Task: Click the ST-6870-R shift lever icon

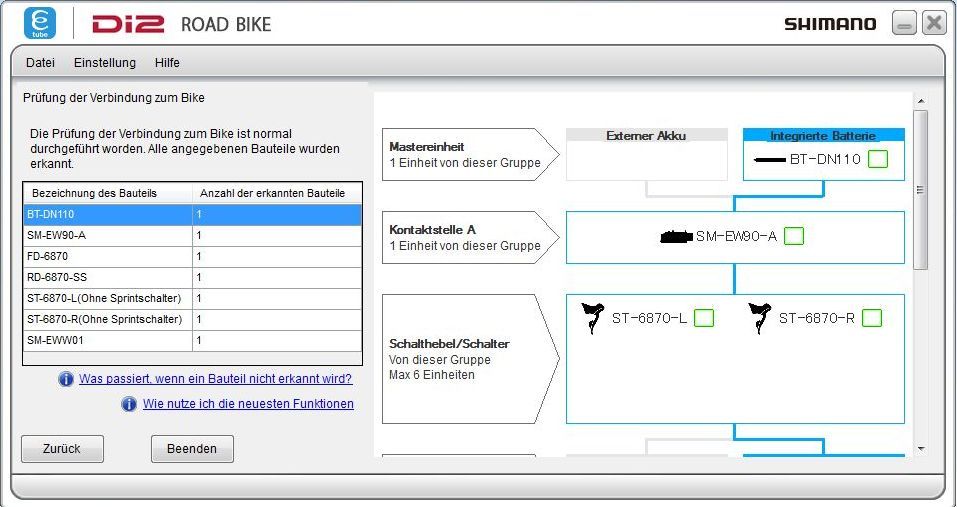Action: [x=759, y=318]
